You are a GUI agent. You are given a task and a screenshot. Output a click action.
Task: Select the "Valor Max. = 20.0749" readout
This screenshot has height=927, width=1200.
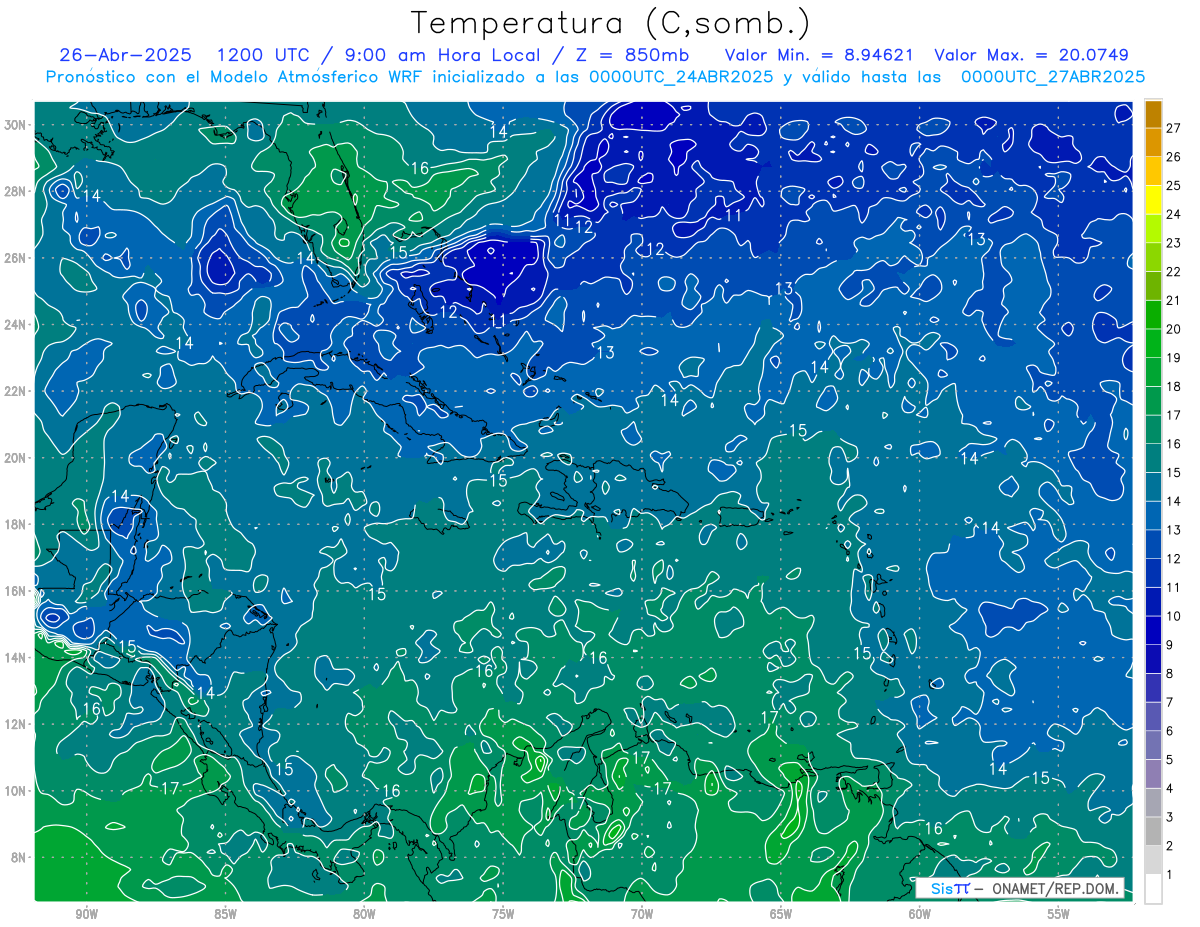click(x=1030, y=55)
